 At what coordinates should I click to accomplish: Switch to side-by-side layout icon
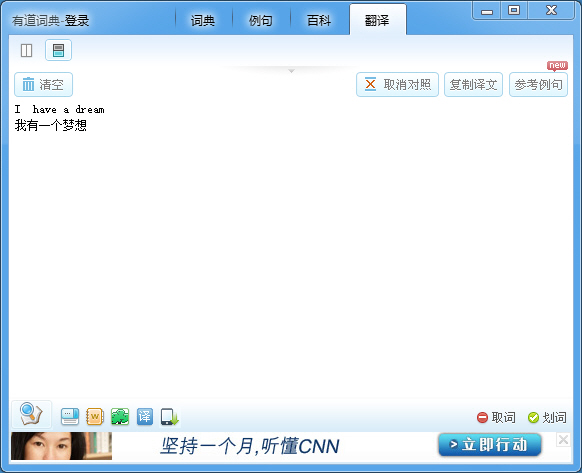26,50
